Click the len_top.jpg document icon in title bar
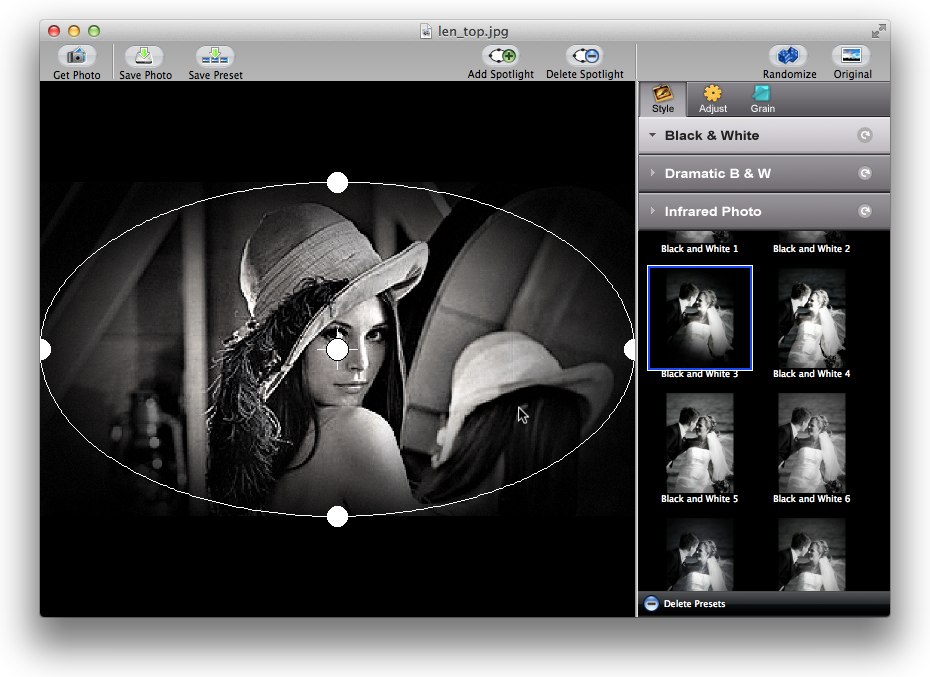The height and width of the screenshot is (677, 930). coord(426,31)
